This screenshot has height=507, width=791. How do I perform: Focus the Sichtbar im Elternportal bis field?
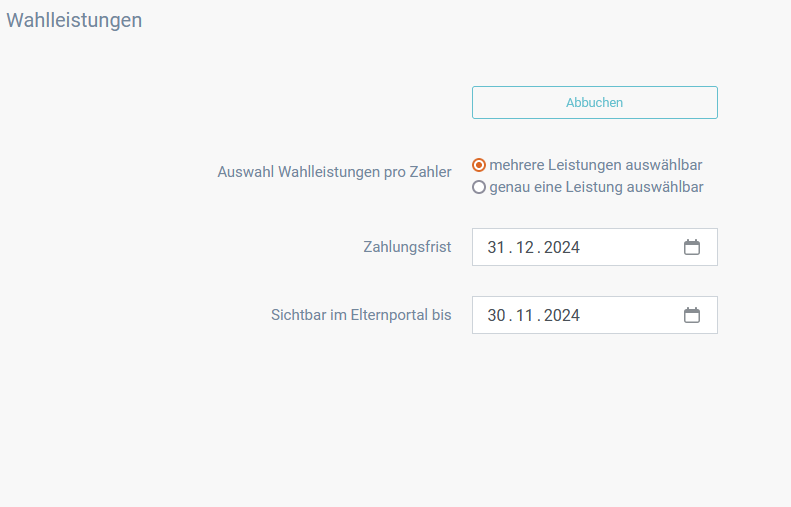point(595,315)
